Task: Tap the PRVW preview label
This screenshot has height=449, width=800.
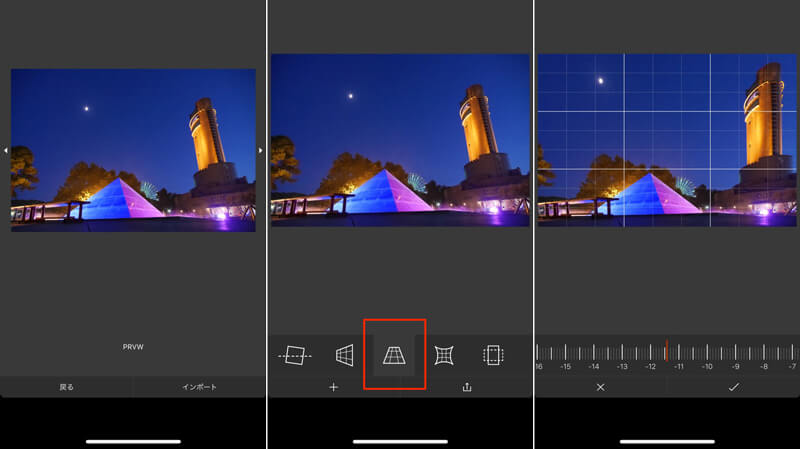Action: [133, 347]
